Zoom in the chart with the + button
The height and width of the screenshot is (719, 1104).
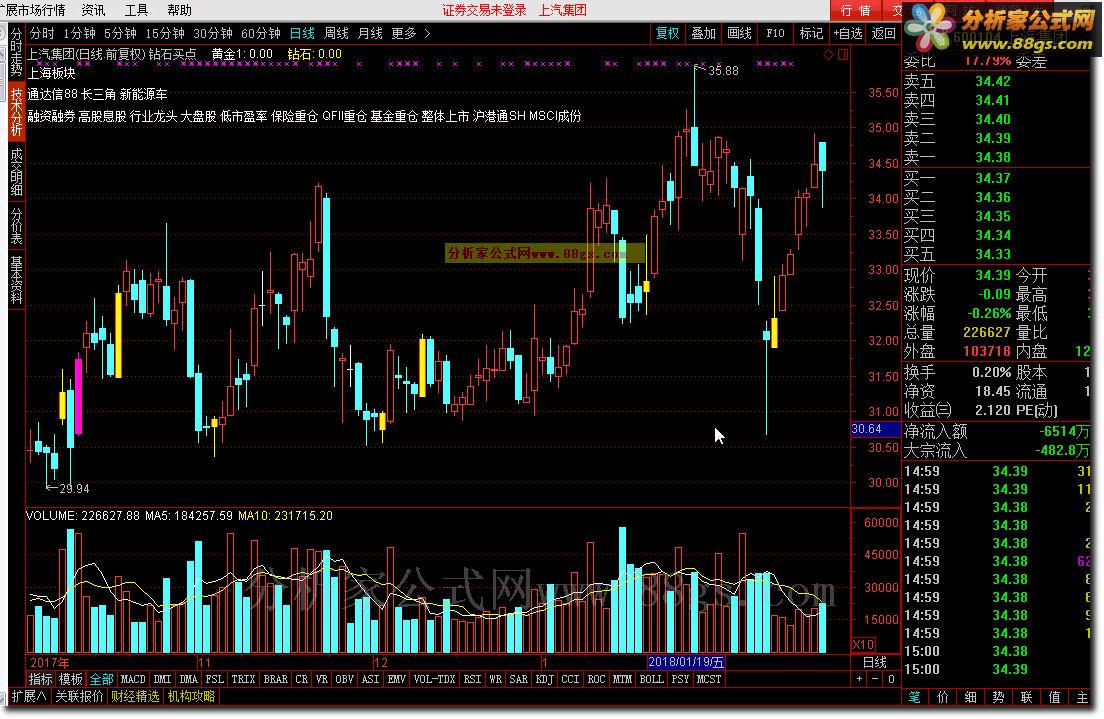(x=859, y=679)
